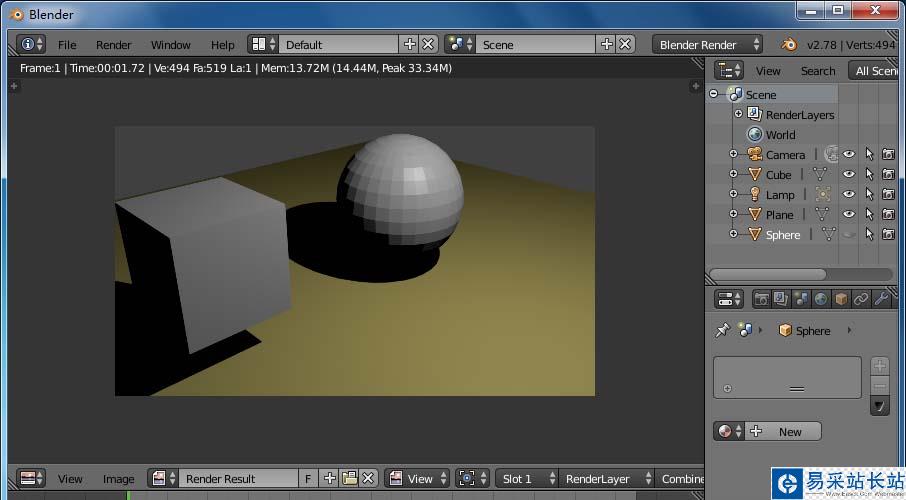Toggle Plane renderability using its camera icon

[x=888, y=215]
